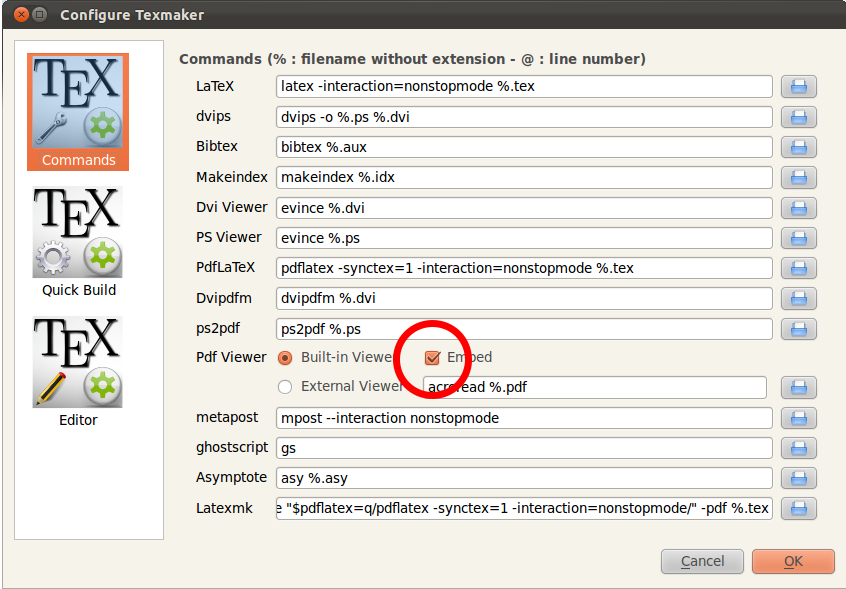Browse for the PS Viewer executable

(798, 238)
